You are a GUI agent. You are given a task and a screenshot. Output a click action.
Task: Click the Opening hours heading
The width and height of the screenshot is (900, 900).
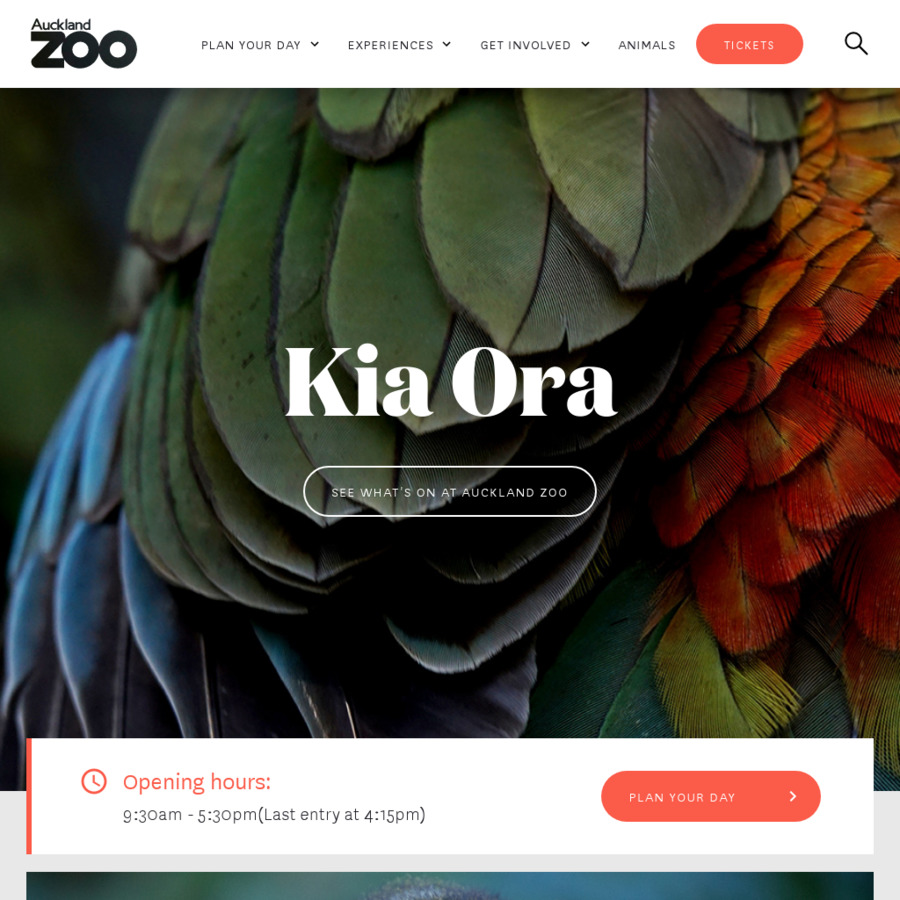coord(196,782)
